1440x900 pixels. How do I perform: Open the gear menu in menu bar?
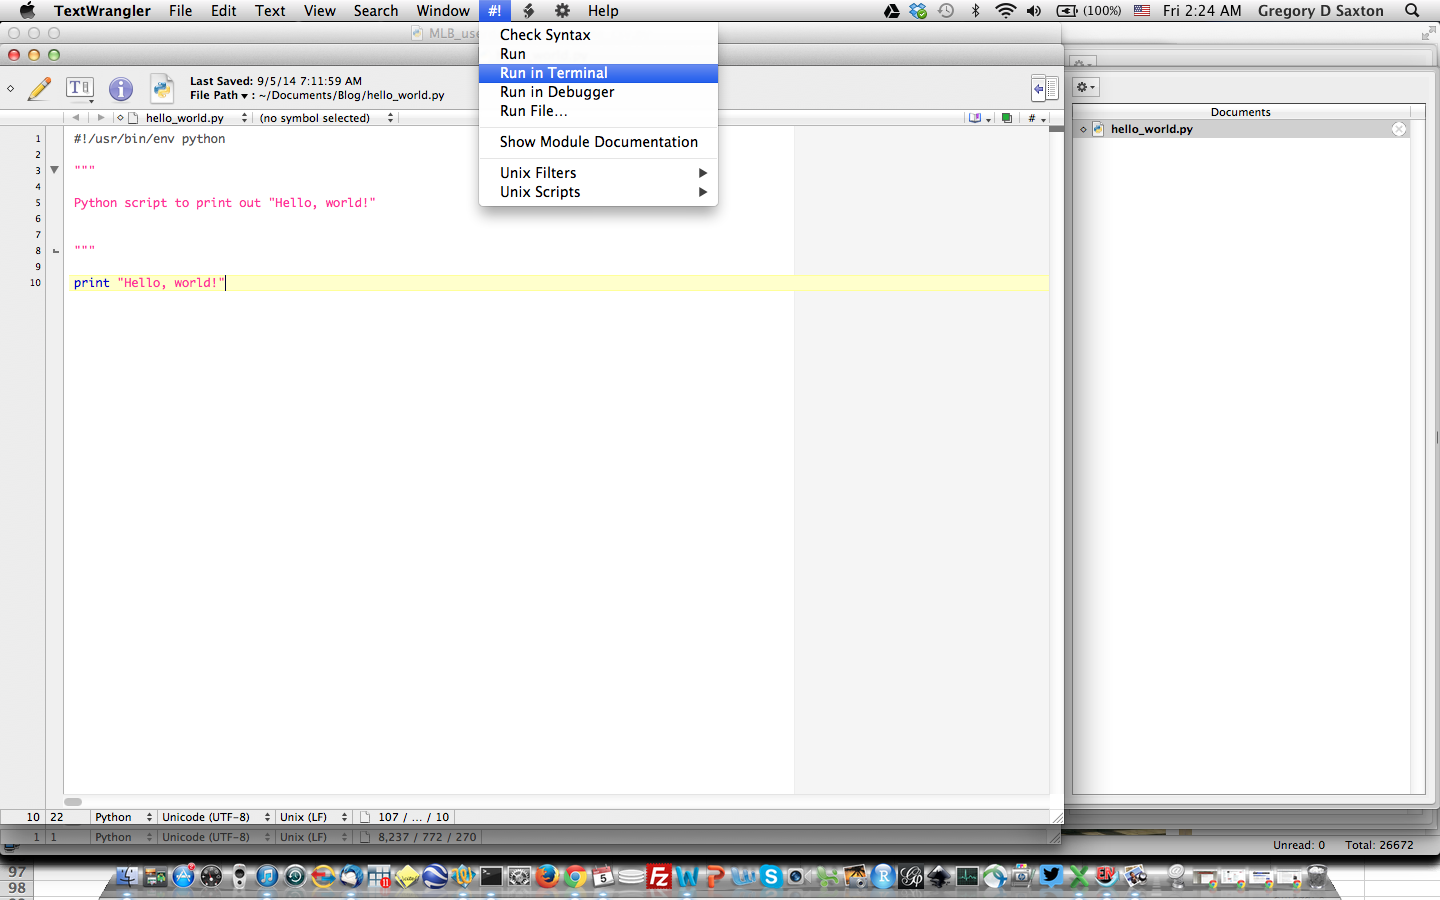tap(563, 10)
